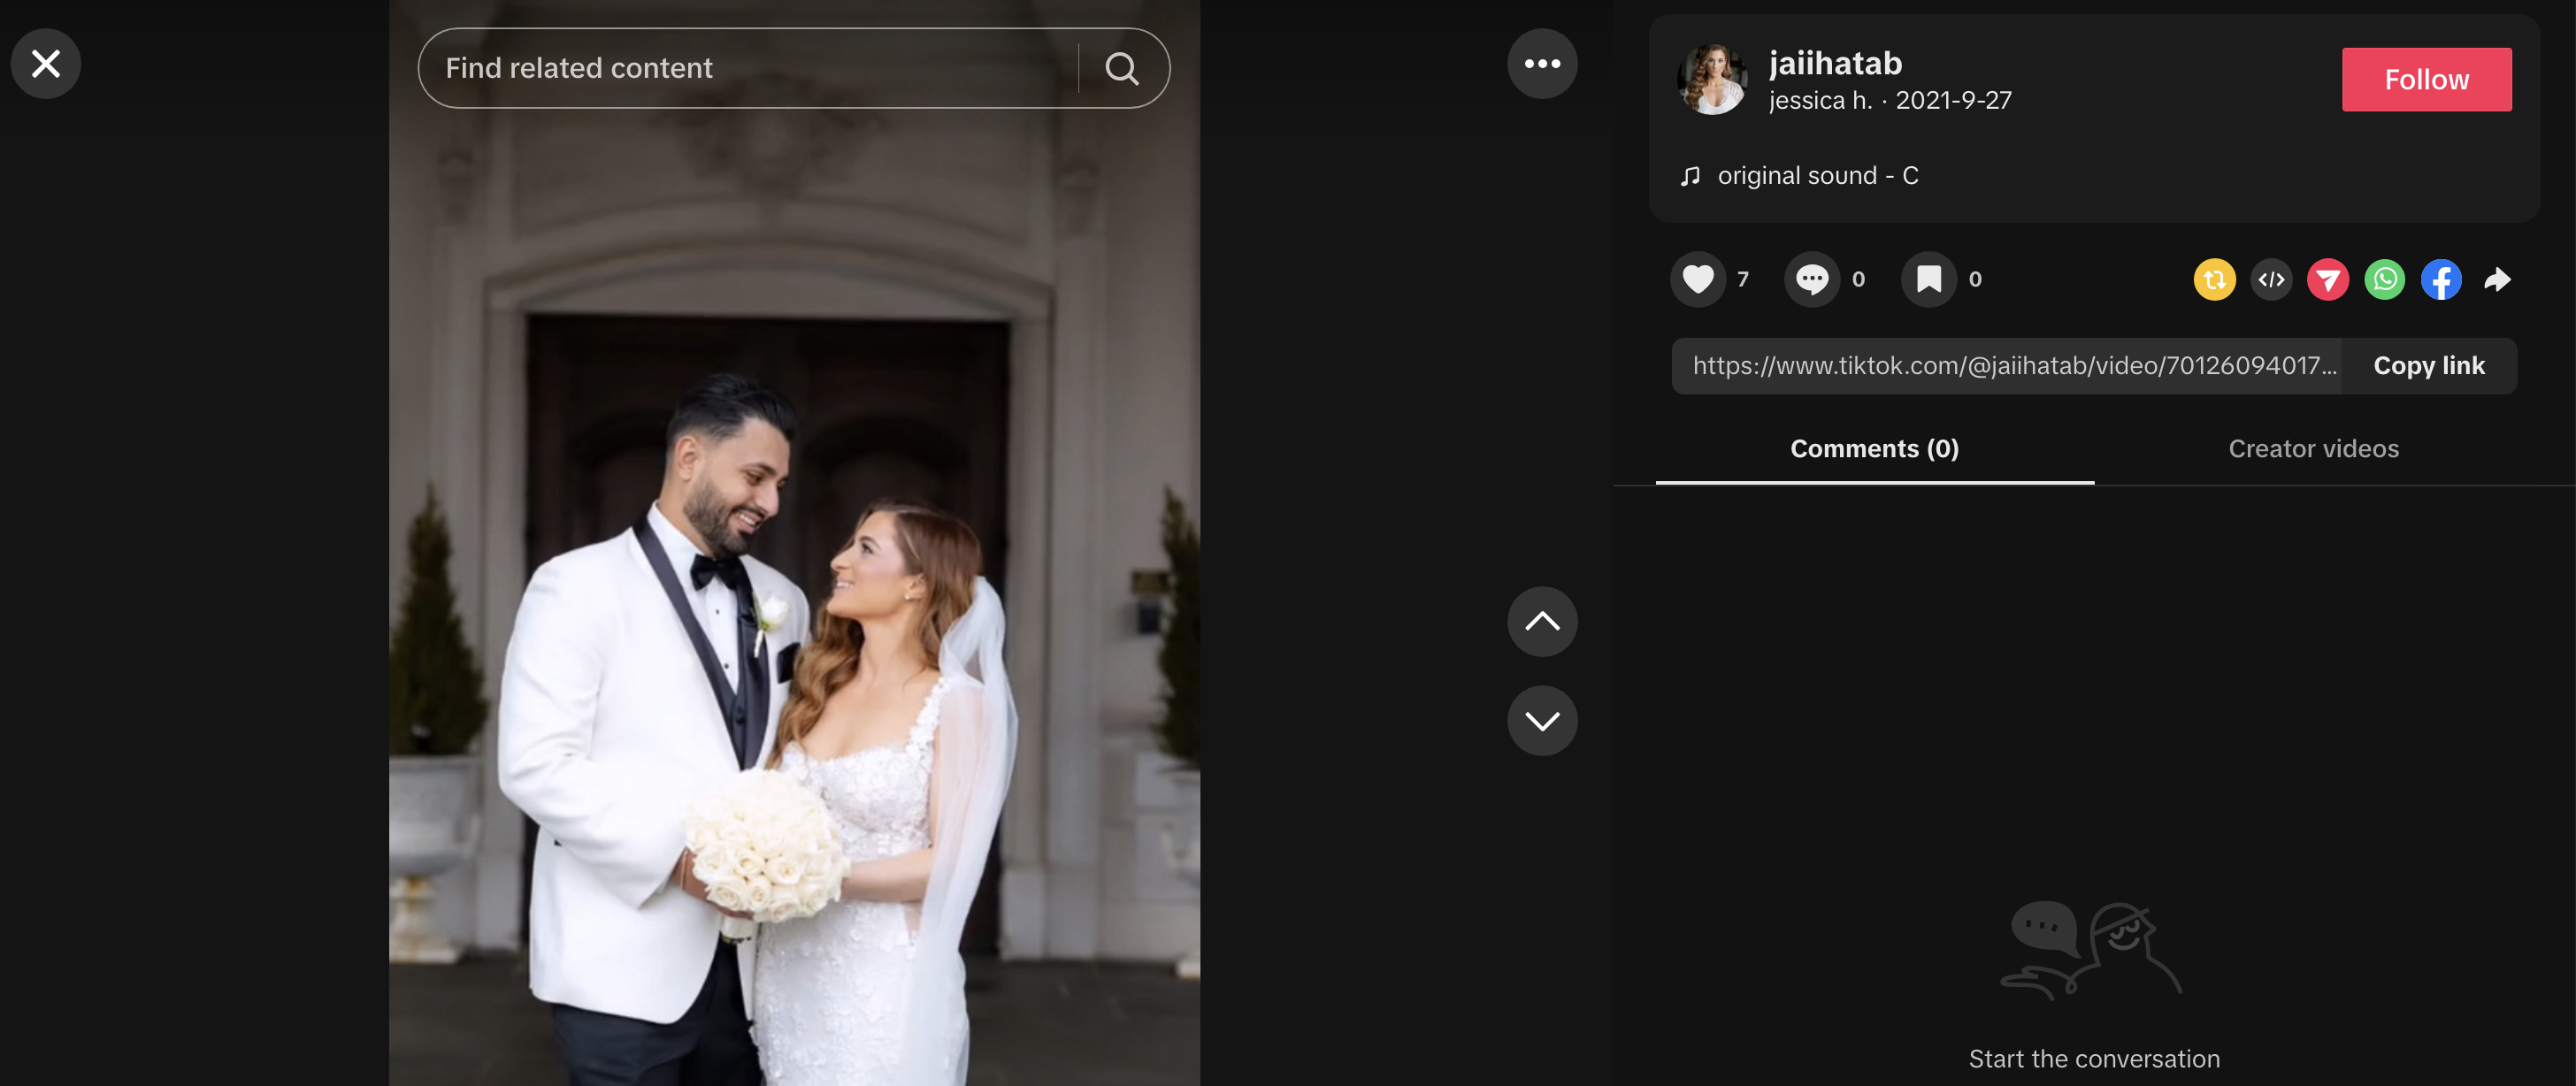Select the Comments (0) tab
Viewport: 2576px width, 1086px height.
[1874, 449]
